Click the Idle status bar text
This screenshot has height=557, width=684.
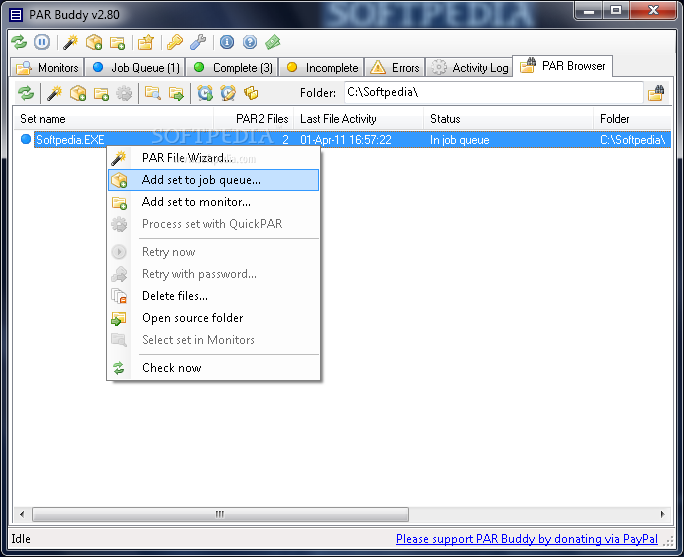click(x=21, y=539)
